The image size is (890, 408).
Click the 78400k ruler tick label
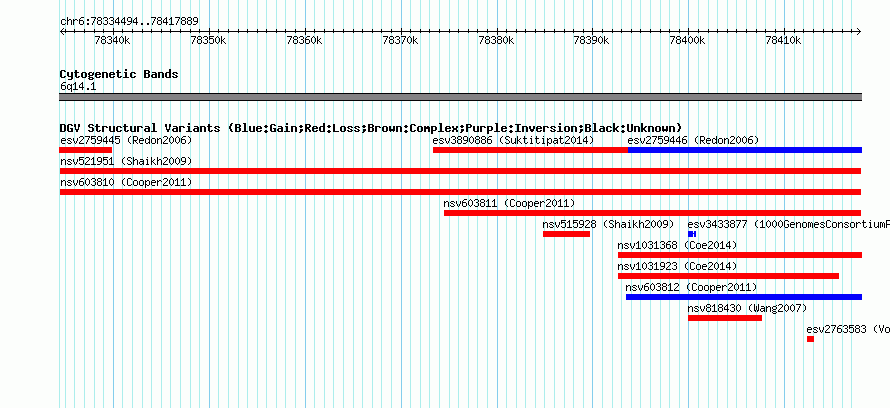coord(688,40)
